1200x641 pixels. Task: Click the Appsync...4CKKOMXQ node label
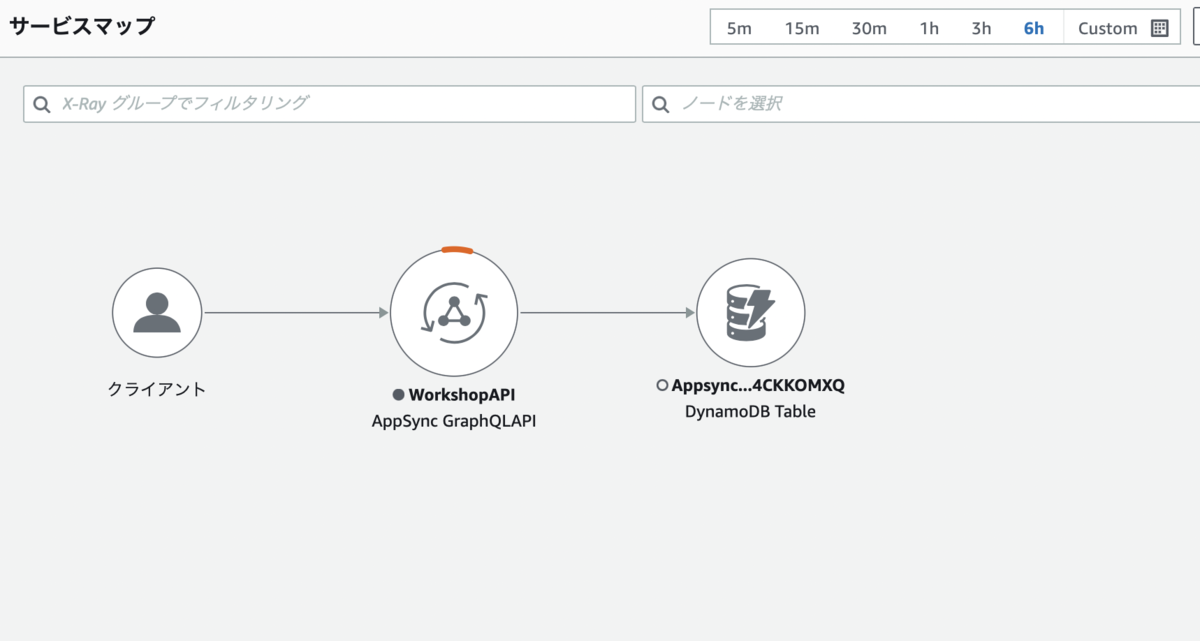(x=758, y=385)
